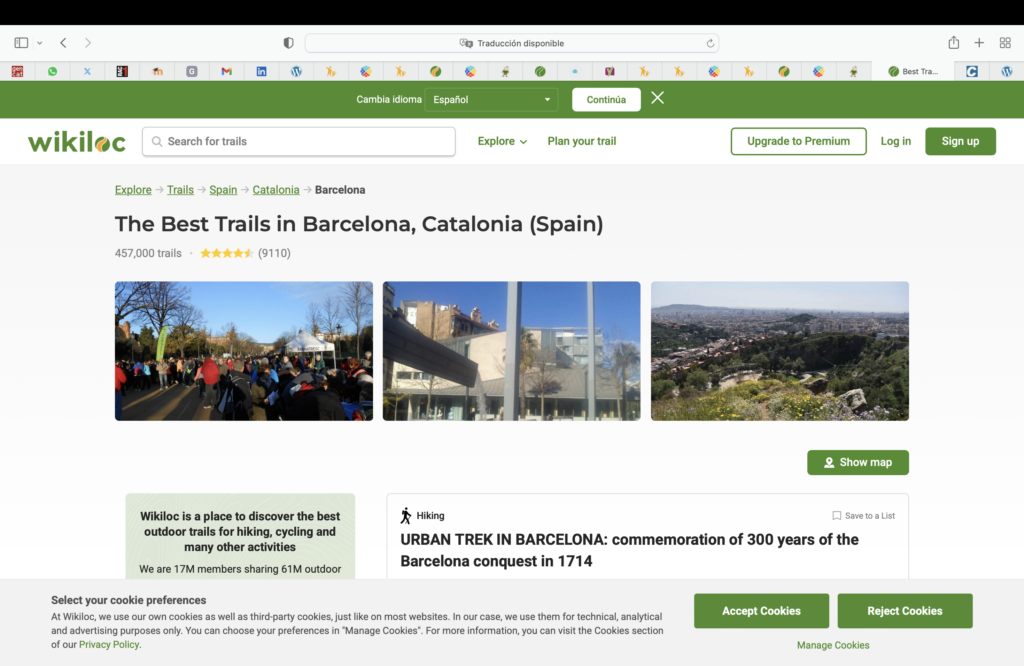Click the 'Accept Cookies' button
Screen dimensions: 1024x666
point(761,611)
